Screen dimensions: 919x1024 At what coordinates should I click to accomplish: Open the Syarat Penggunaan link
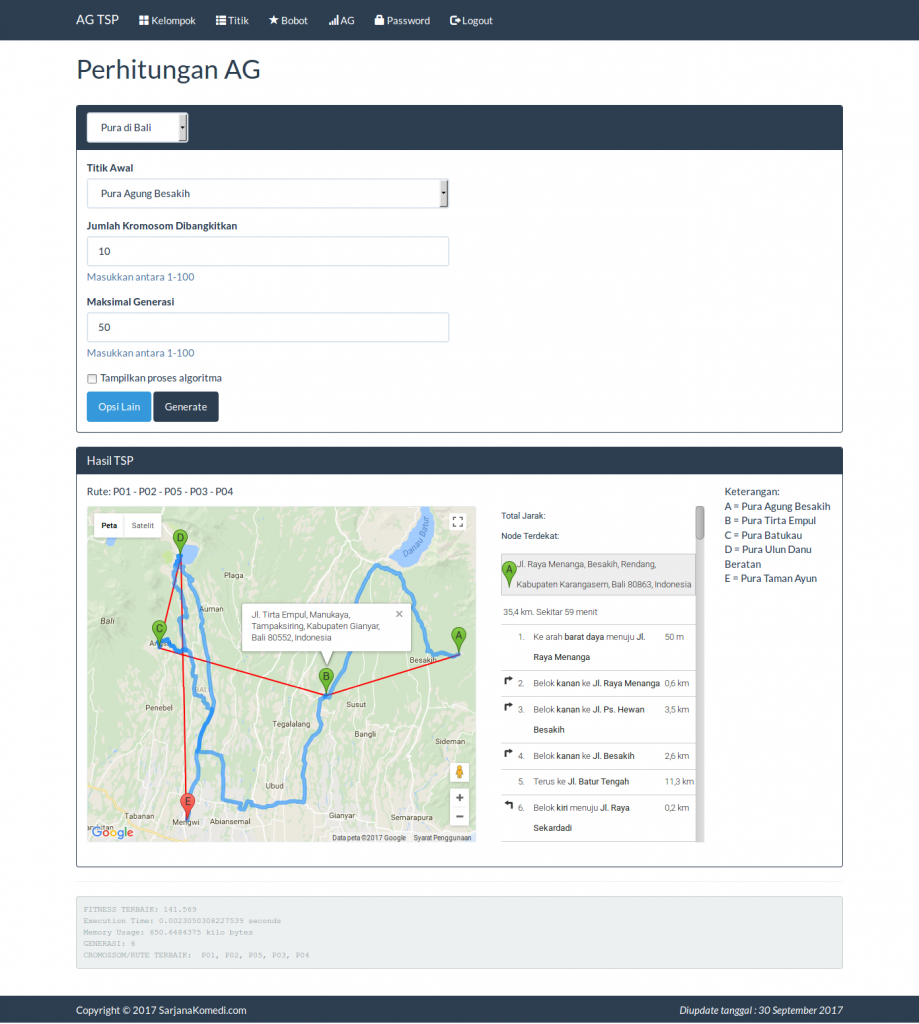point(443,839)
